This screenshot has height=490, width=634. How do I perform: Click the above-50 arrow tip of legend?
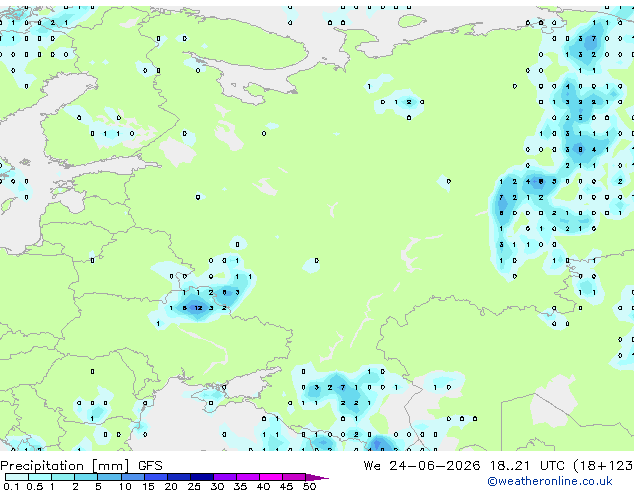pyautogui.click(x=317, y=478)
